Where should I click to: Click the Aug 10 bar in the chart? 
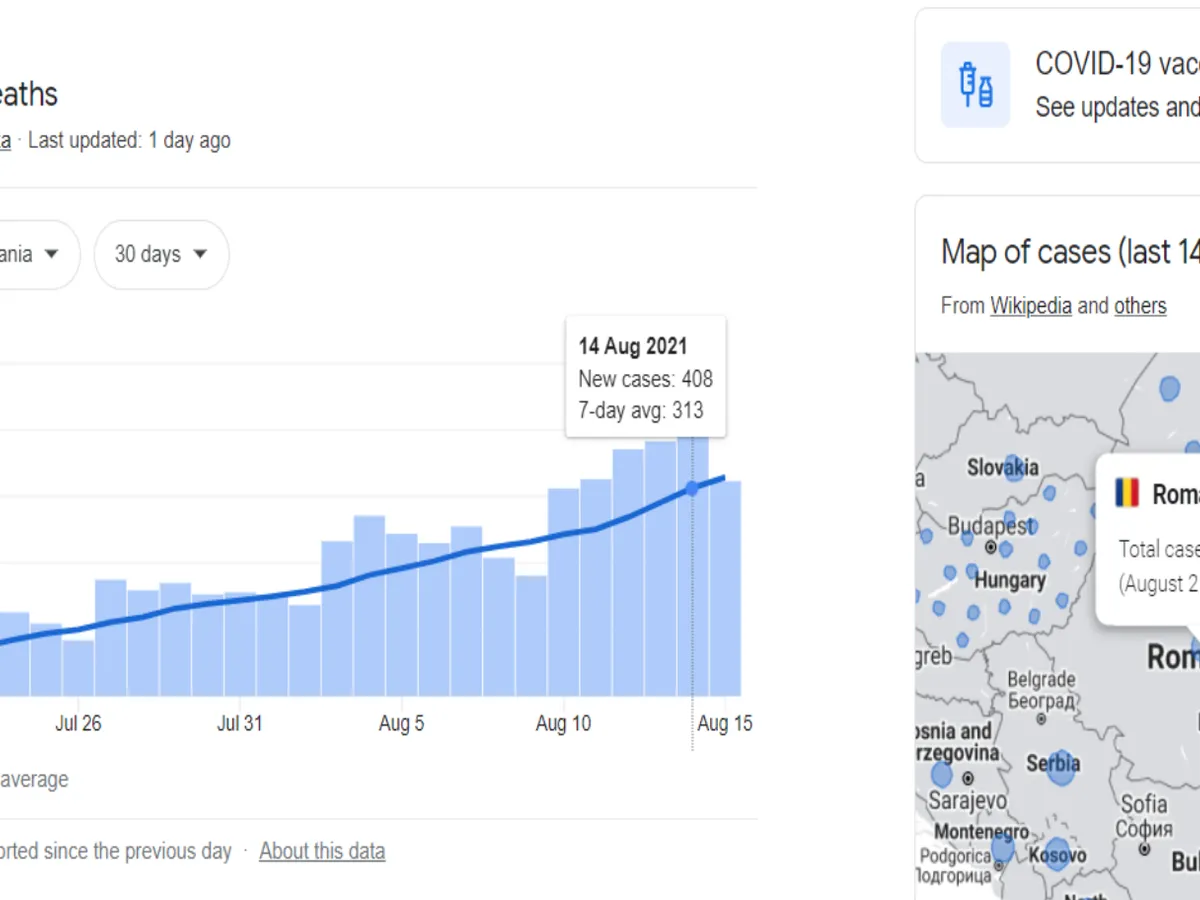564,592
